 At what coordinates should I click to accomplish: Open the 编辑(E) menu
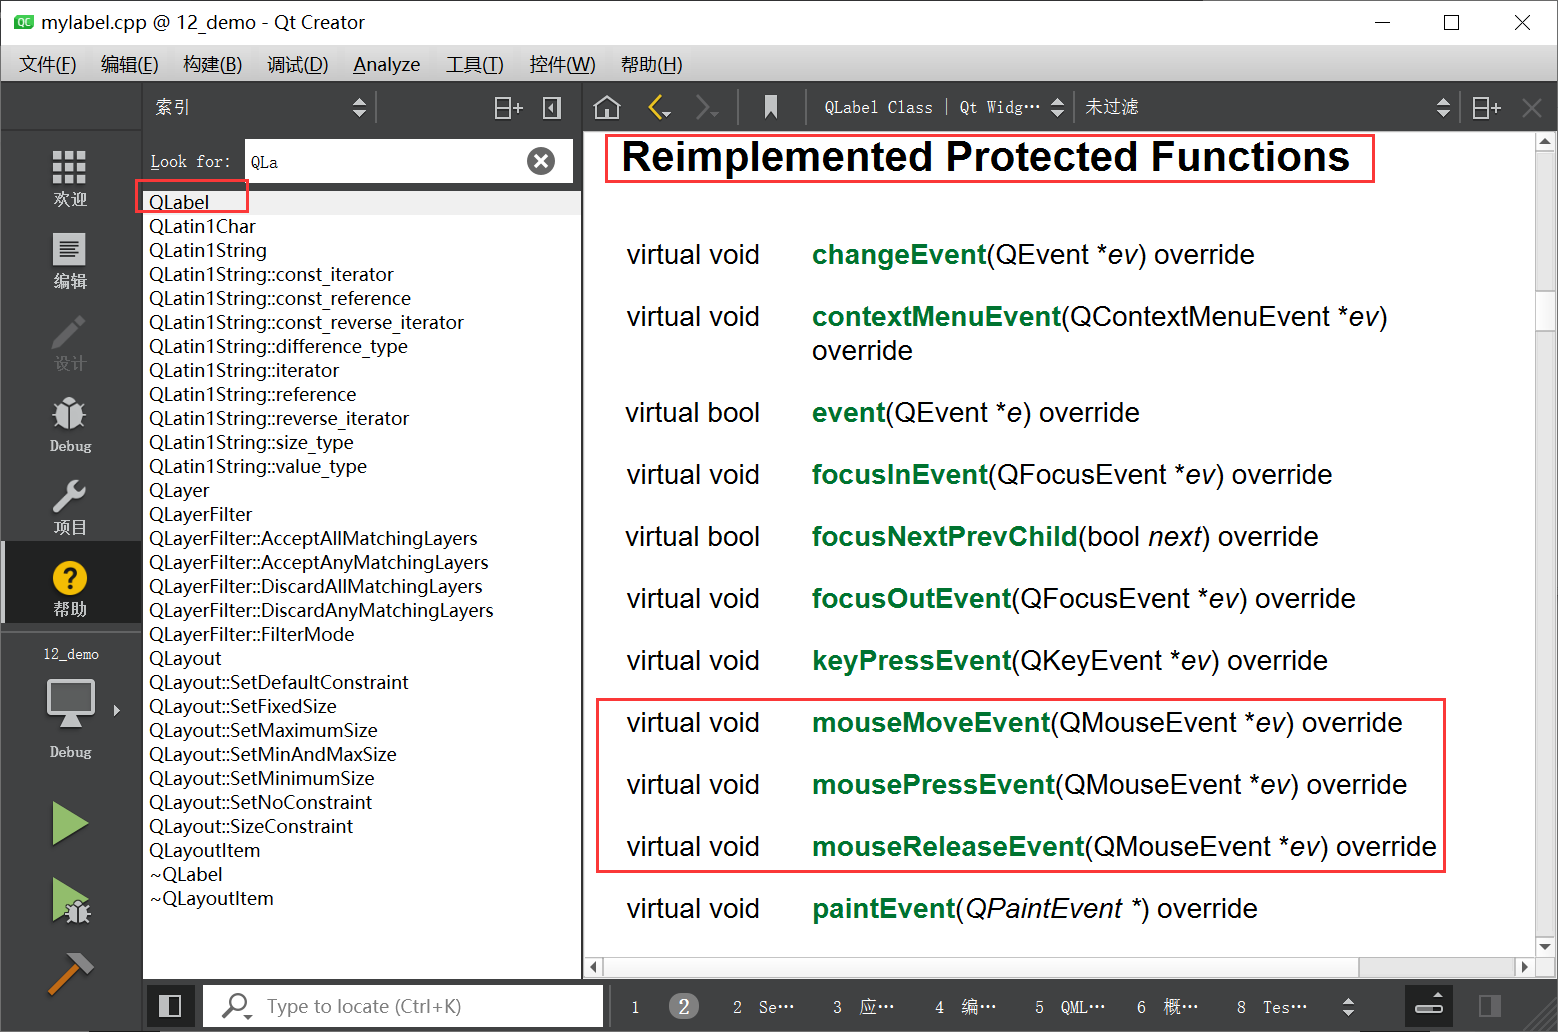130,64
